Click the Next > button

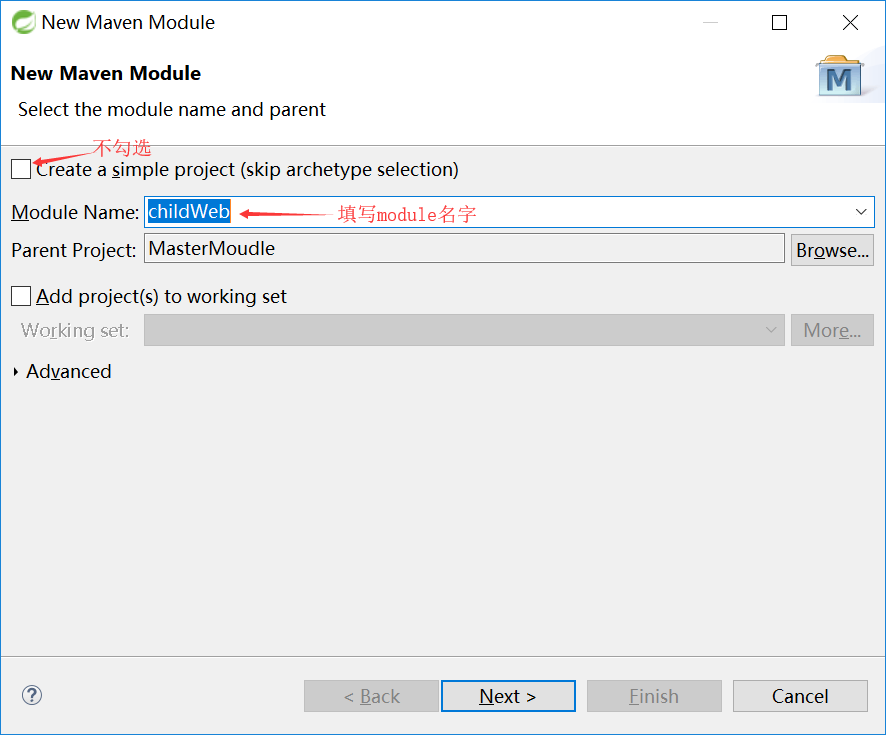[x=508, y=696]
